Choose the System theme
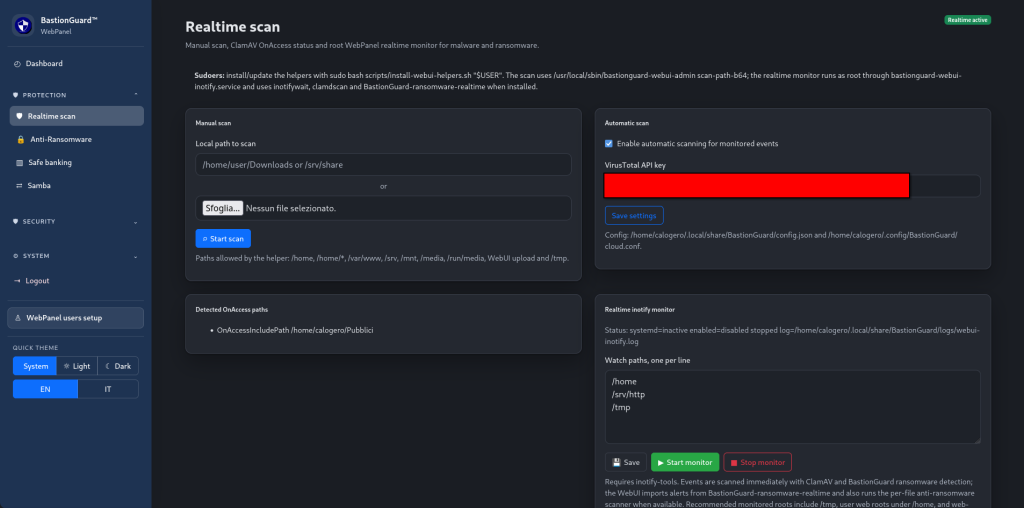 (x=35, y=366)
